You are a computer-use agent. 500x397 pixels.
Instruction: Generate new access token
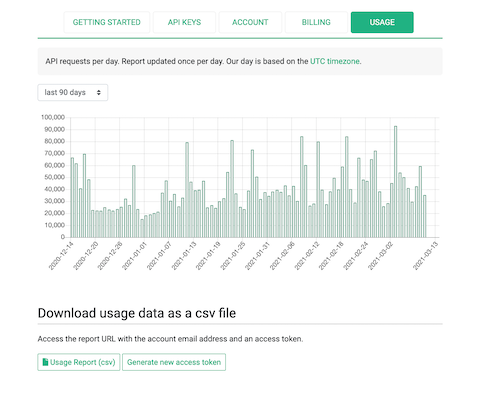tap(174, 362)
